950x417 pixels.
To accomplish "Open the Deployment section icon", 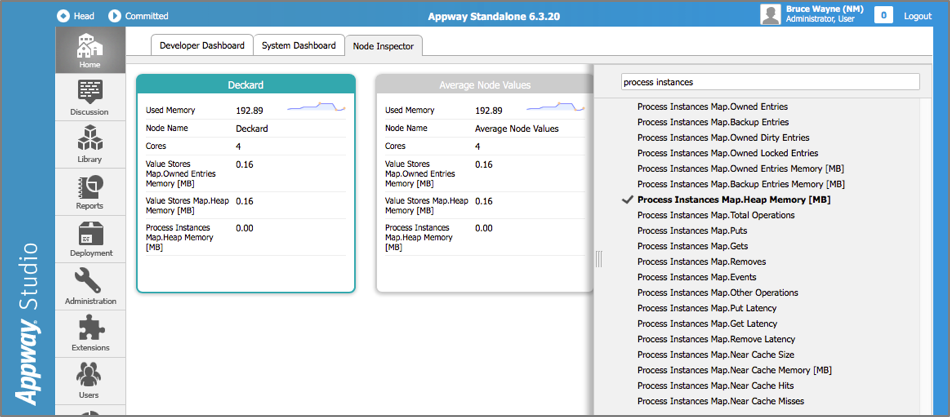I will 90,235.
